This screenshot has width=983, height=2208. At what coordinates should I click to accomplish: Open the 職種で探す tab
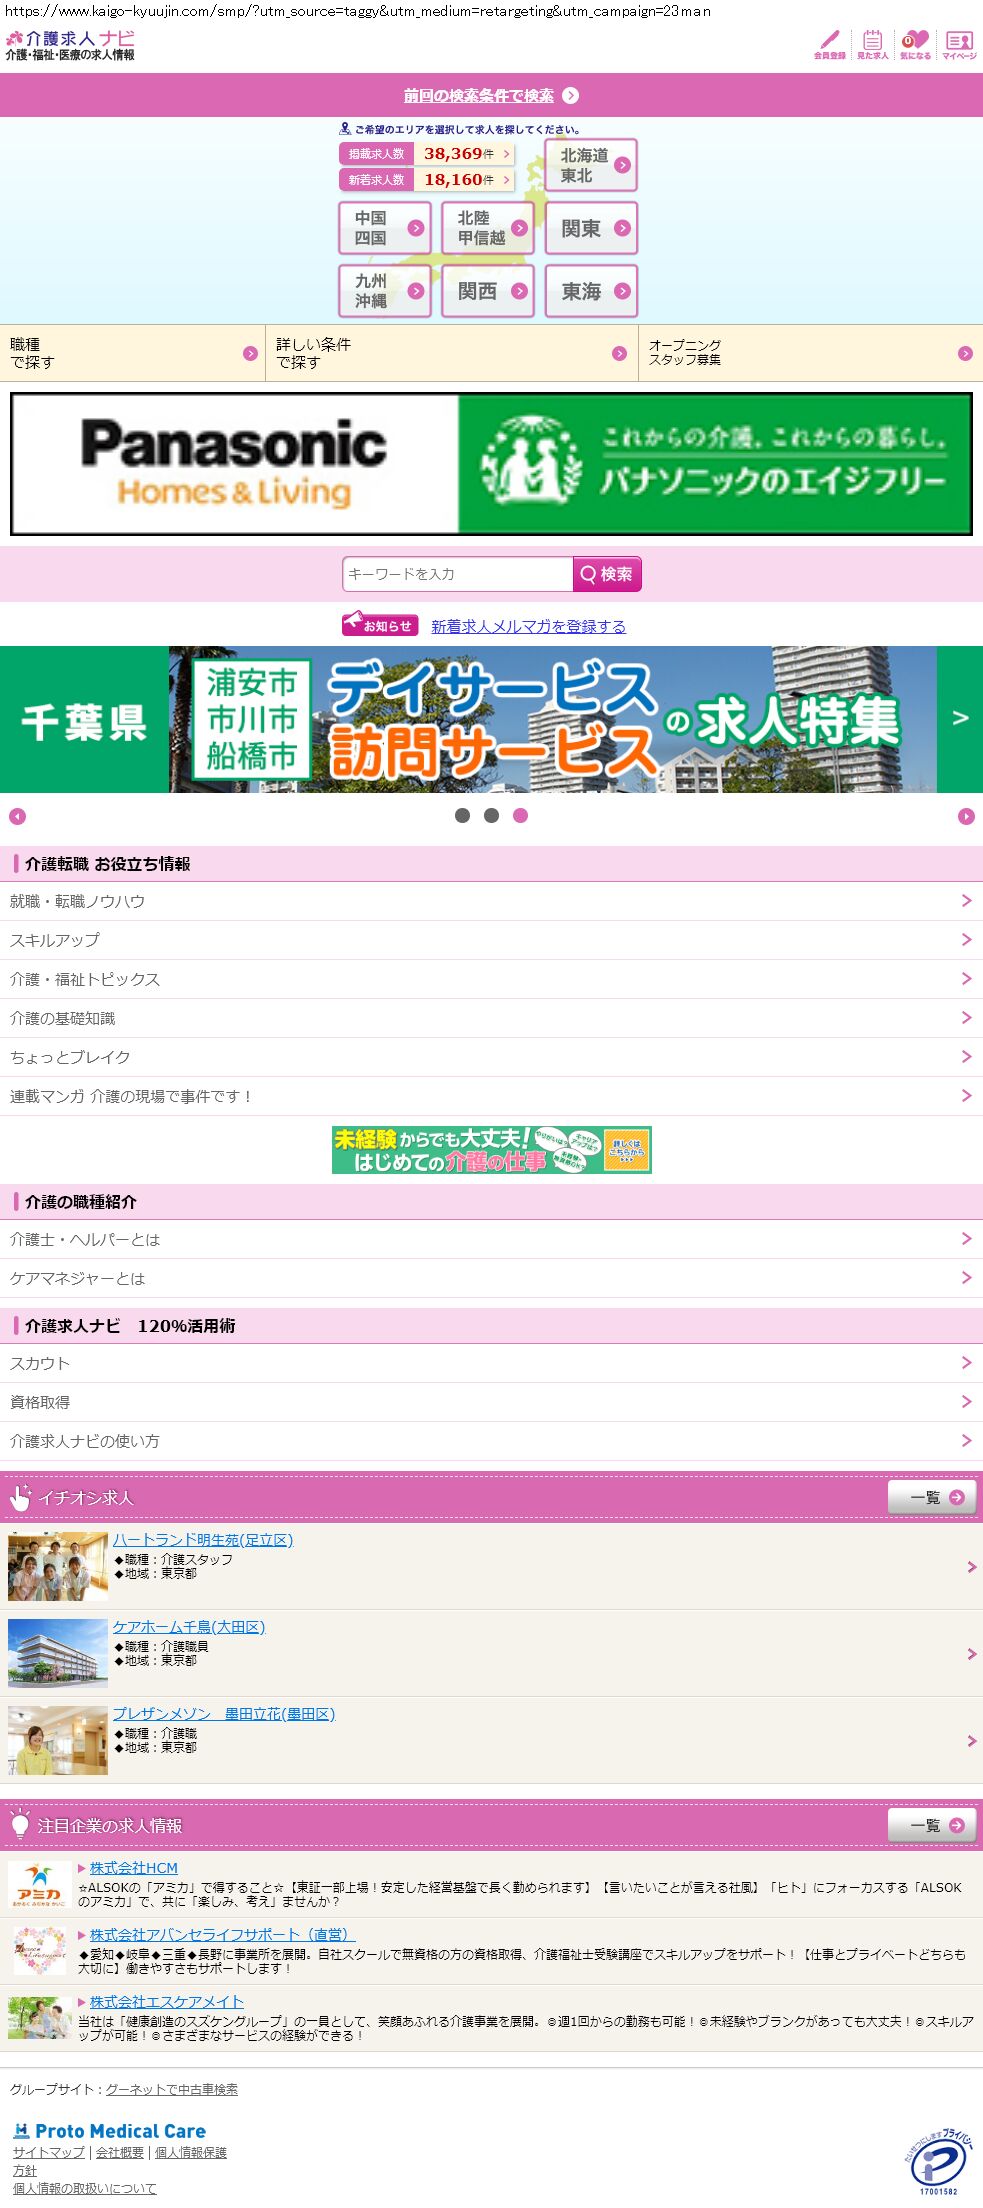click(132, 353)
